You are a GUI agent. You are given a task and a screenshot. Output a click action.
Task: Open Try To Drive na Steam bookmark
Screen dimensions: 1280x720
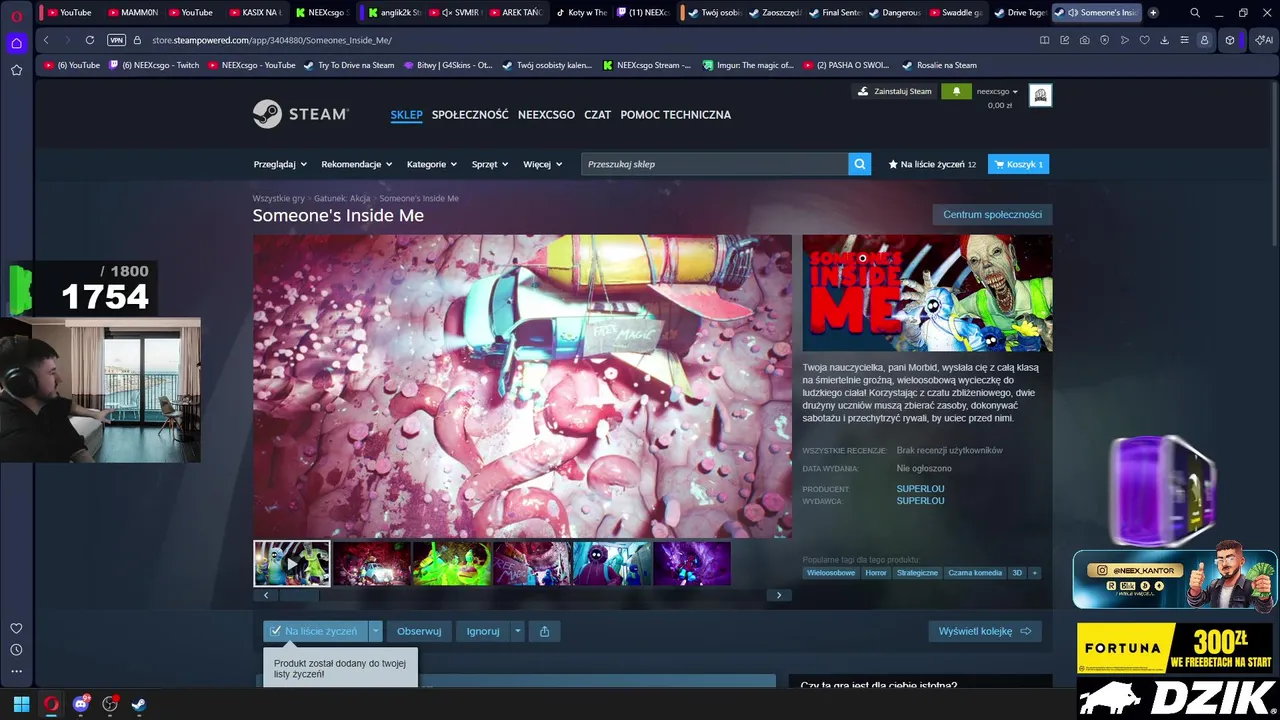pyautogui.click(x=349, y=65)
